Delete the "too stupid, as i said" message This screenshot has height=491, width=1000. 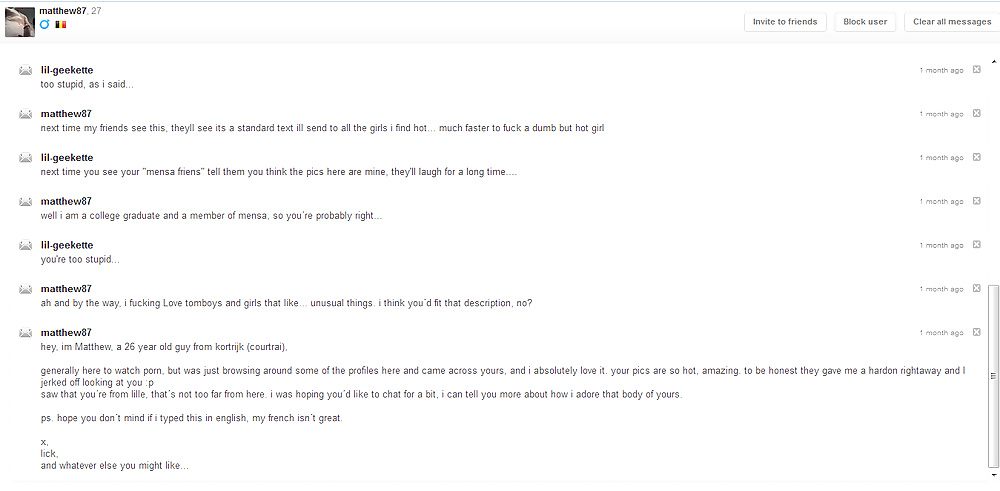(x=977, y=70)
